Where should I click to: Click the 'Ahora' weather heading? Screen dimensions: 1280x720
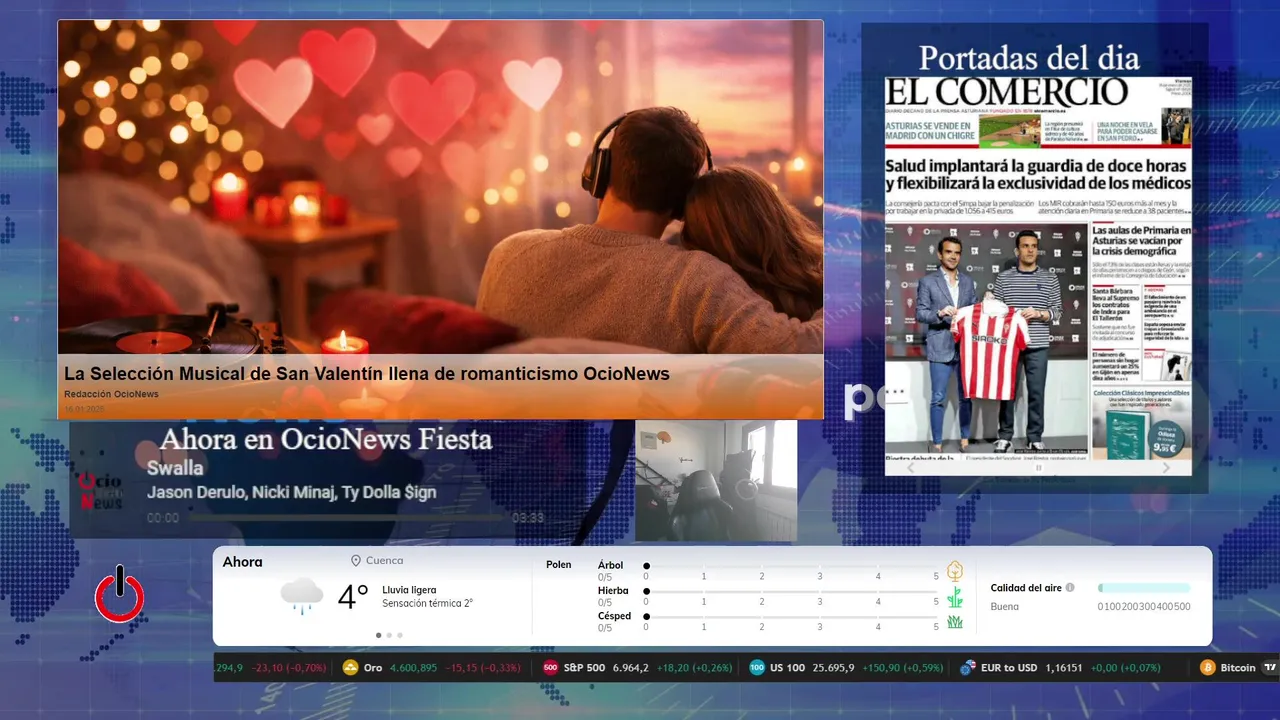(x=243, y=562)
